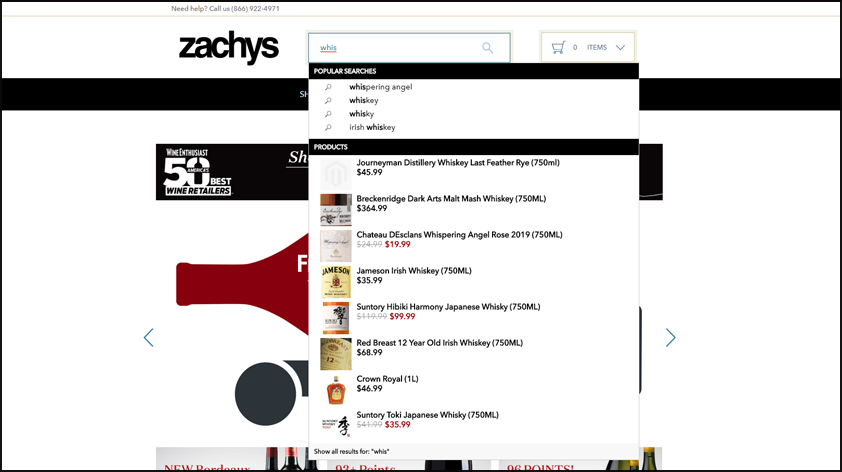
Task: Select 'whiskey' popular search suggestion
Action: (364, 100)
